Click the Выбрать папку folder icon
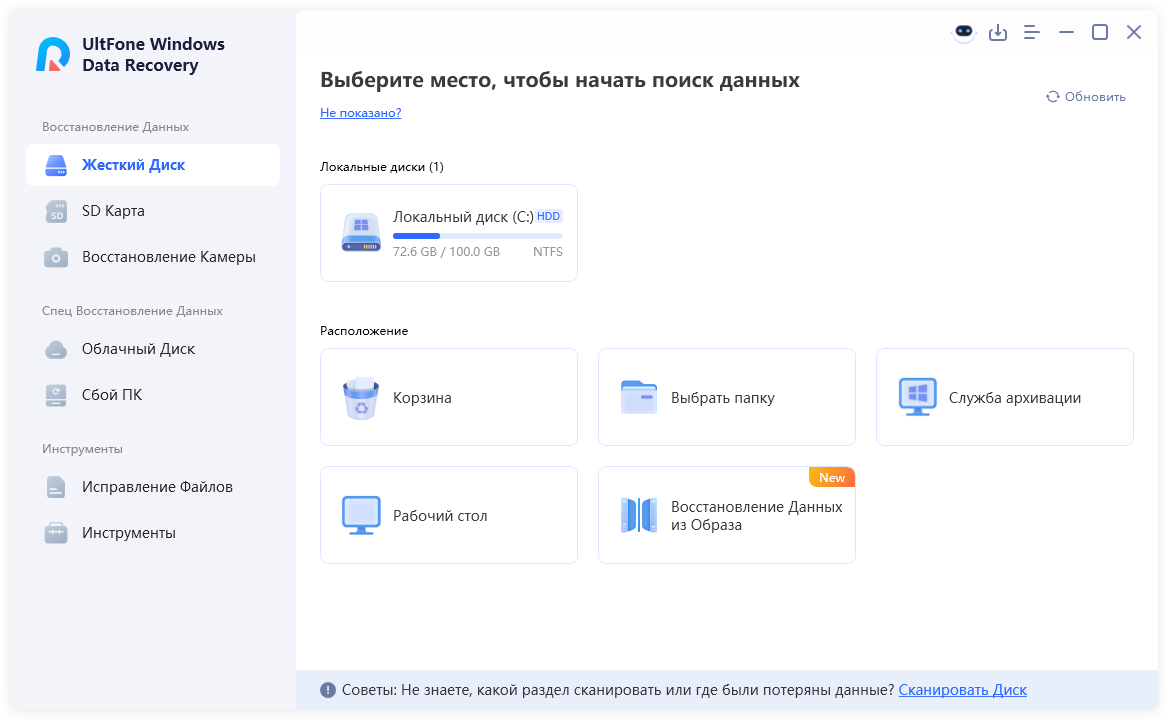This screenshot has width=1168, height=720. click(x=639, y=398)
